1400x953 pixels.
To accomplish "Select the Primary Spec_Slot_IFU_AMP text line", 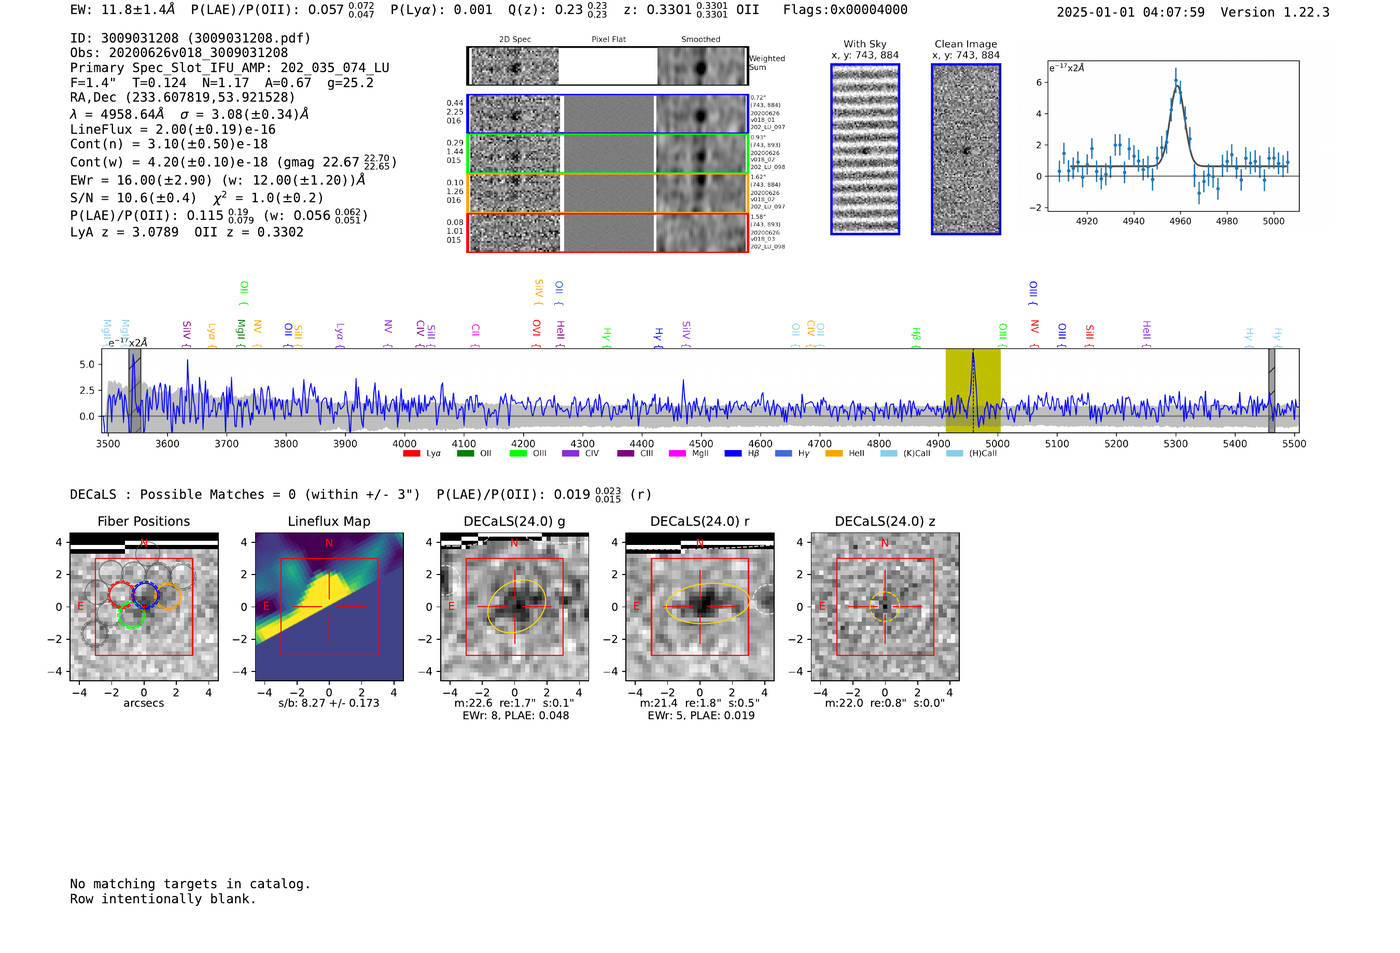I will (x=230, y=68).
